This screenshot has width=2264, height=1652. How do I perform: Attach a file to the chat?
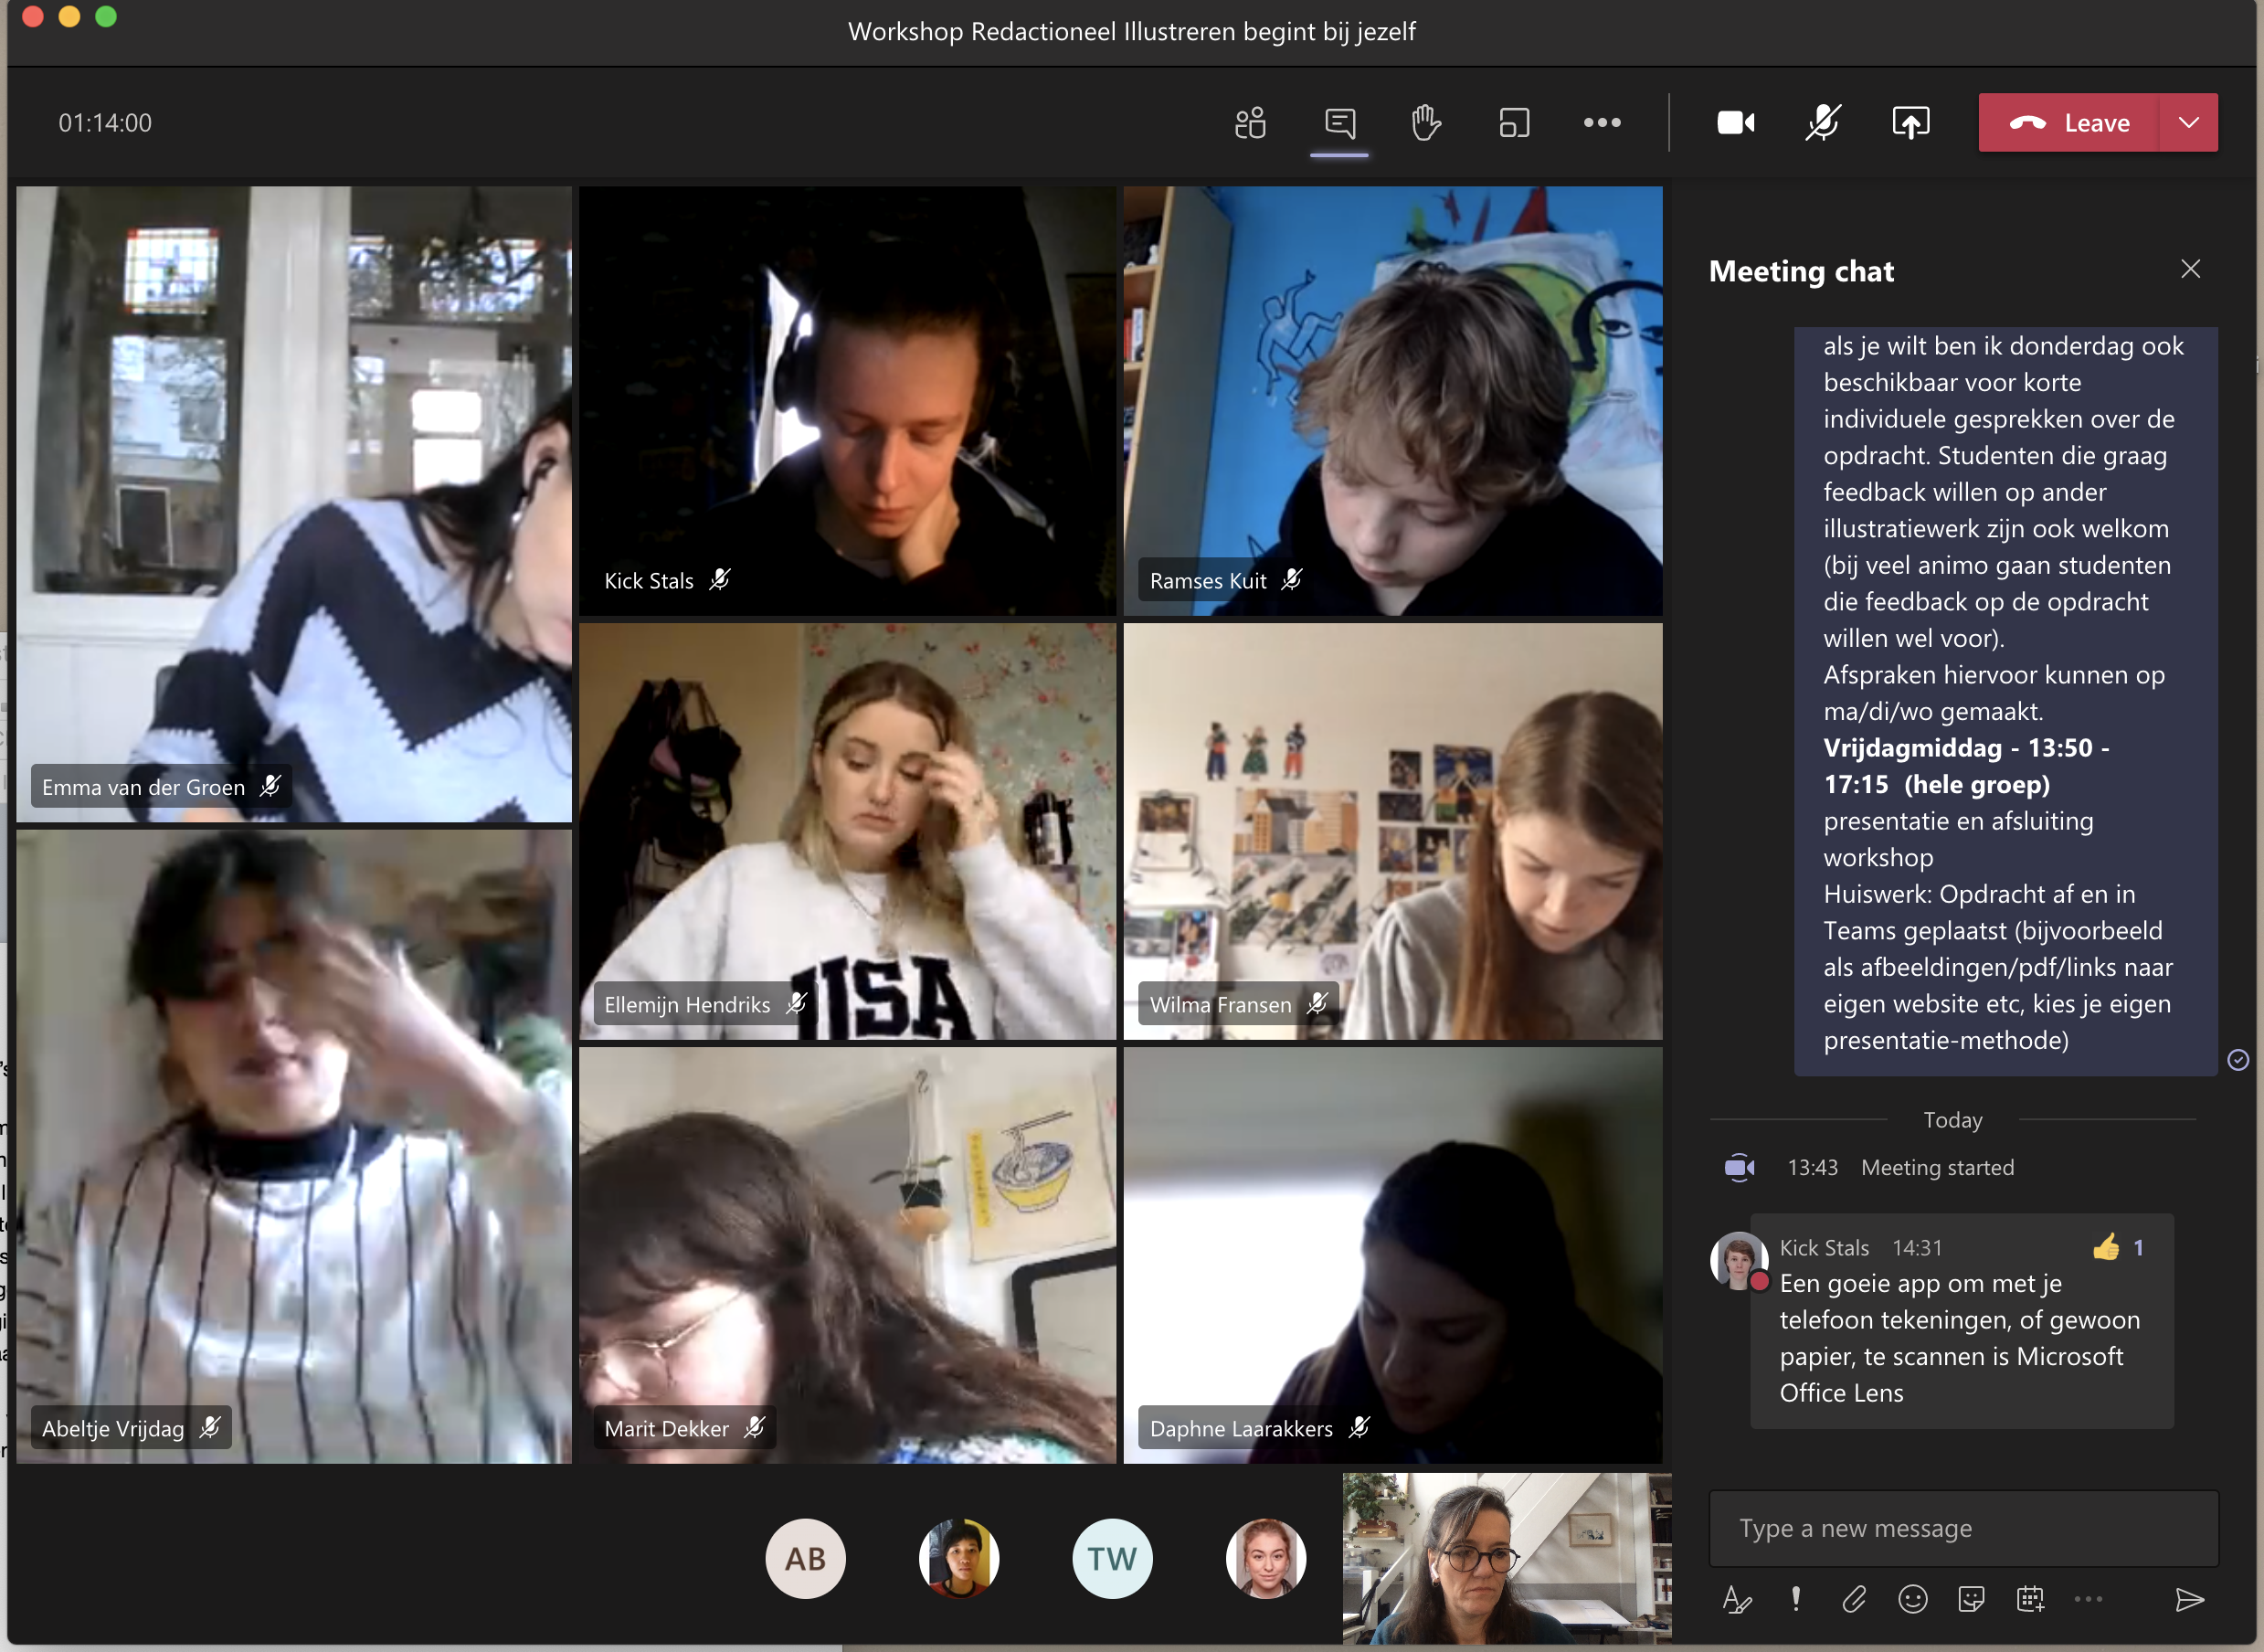pyautogui.click(x=1854, y=1600)
